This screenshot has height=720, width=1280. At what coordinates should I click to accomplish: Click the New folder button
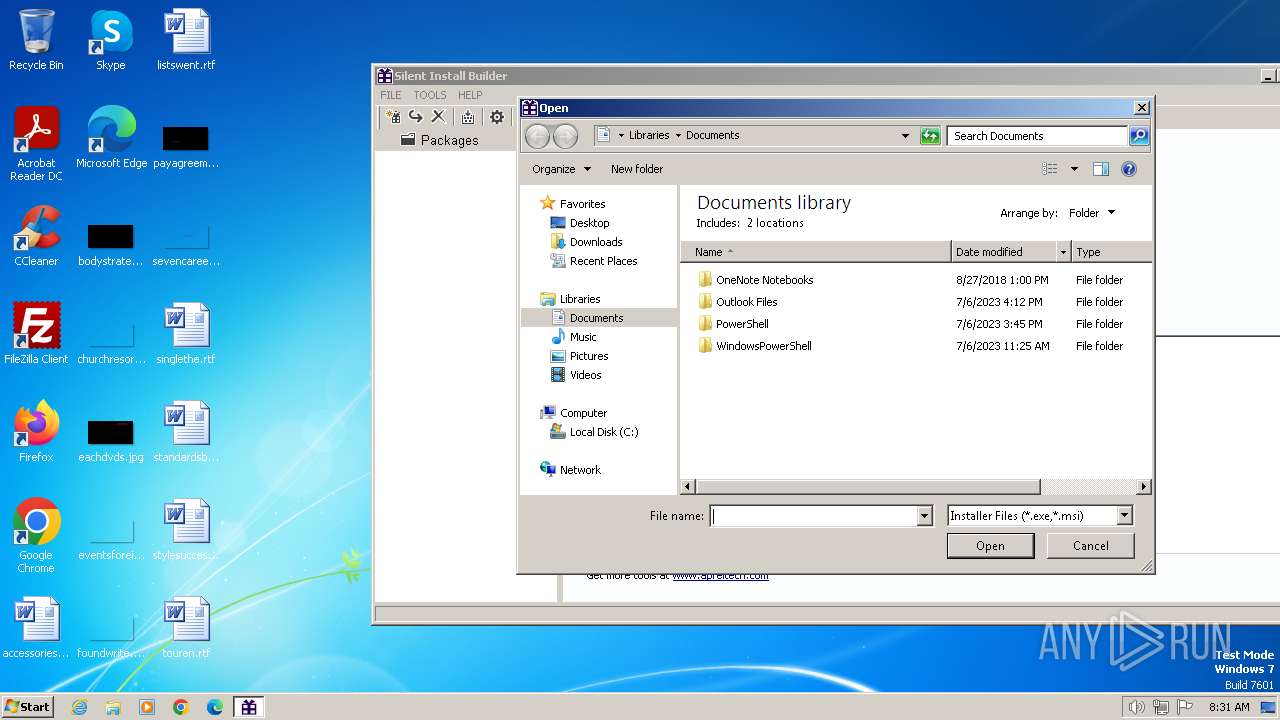pos(637,169)
